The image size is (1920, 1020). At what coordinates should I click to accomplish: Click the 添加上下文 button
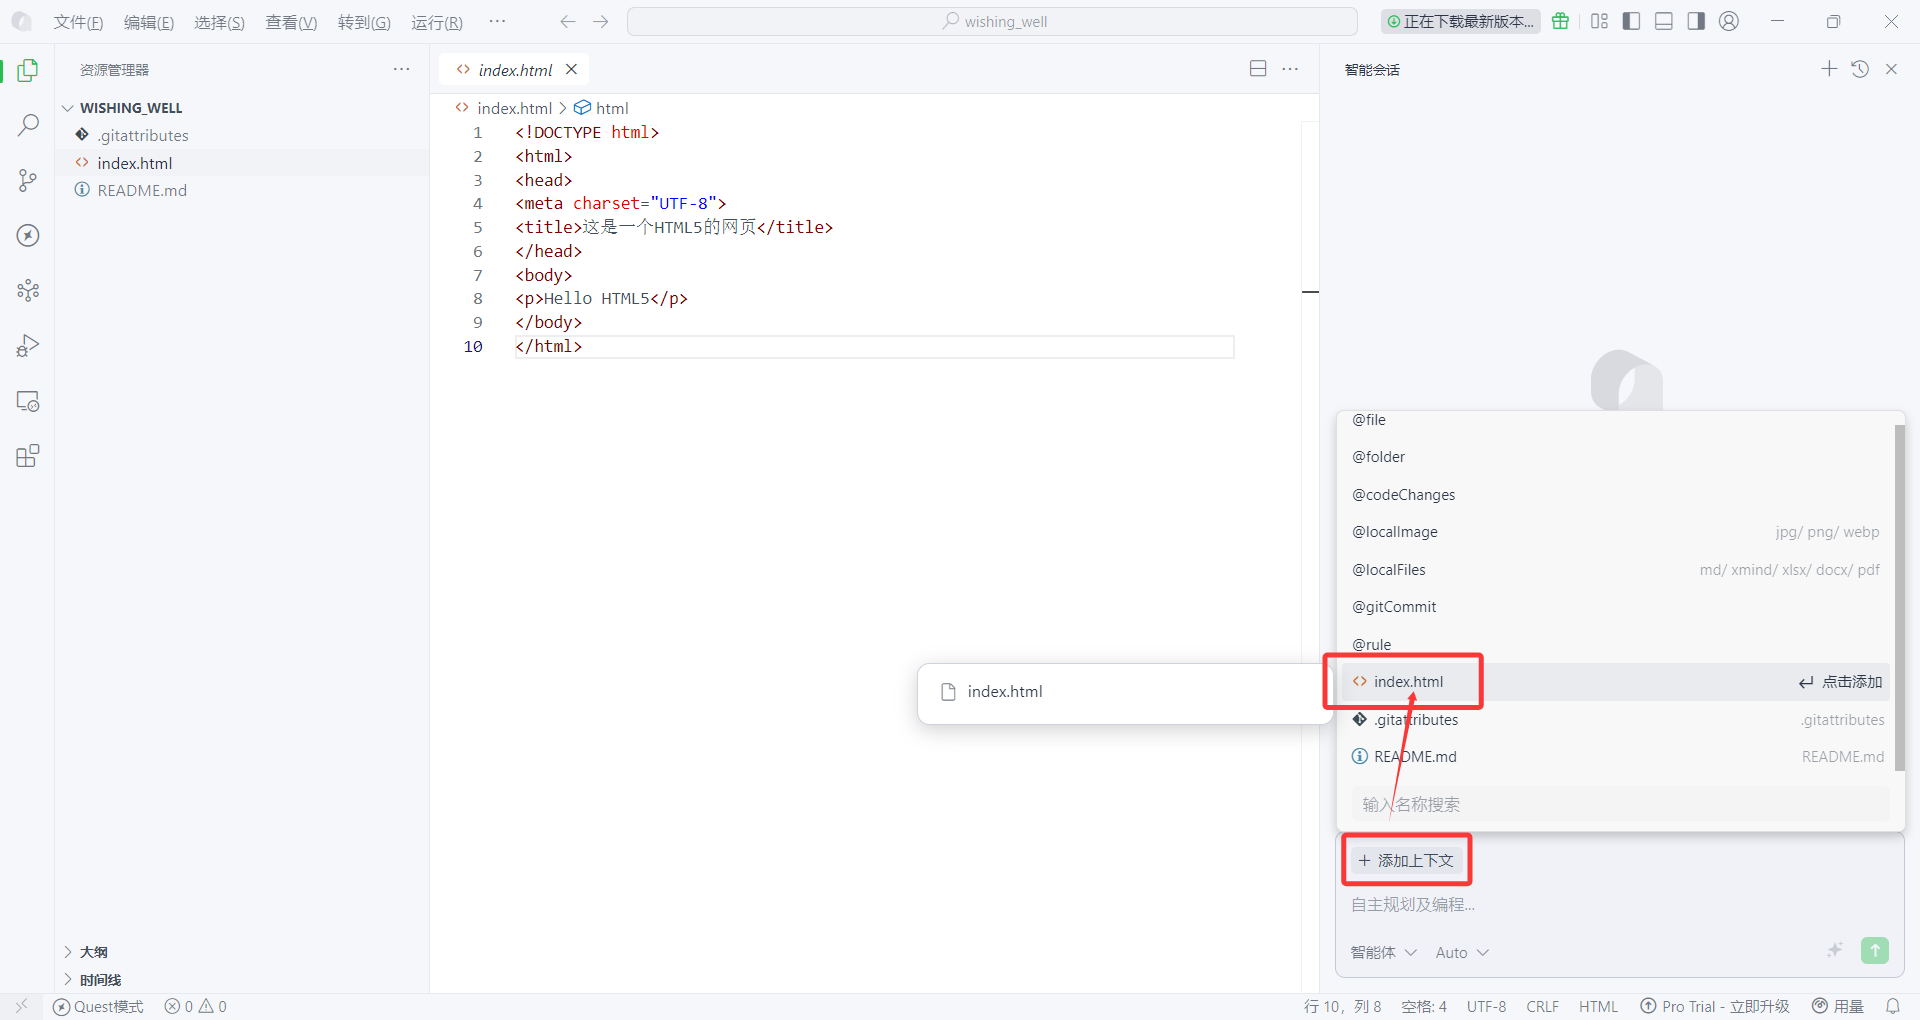pos(1406,860)
